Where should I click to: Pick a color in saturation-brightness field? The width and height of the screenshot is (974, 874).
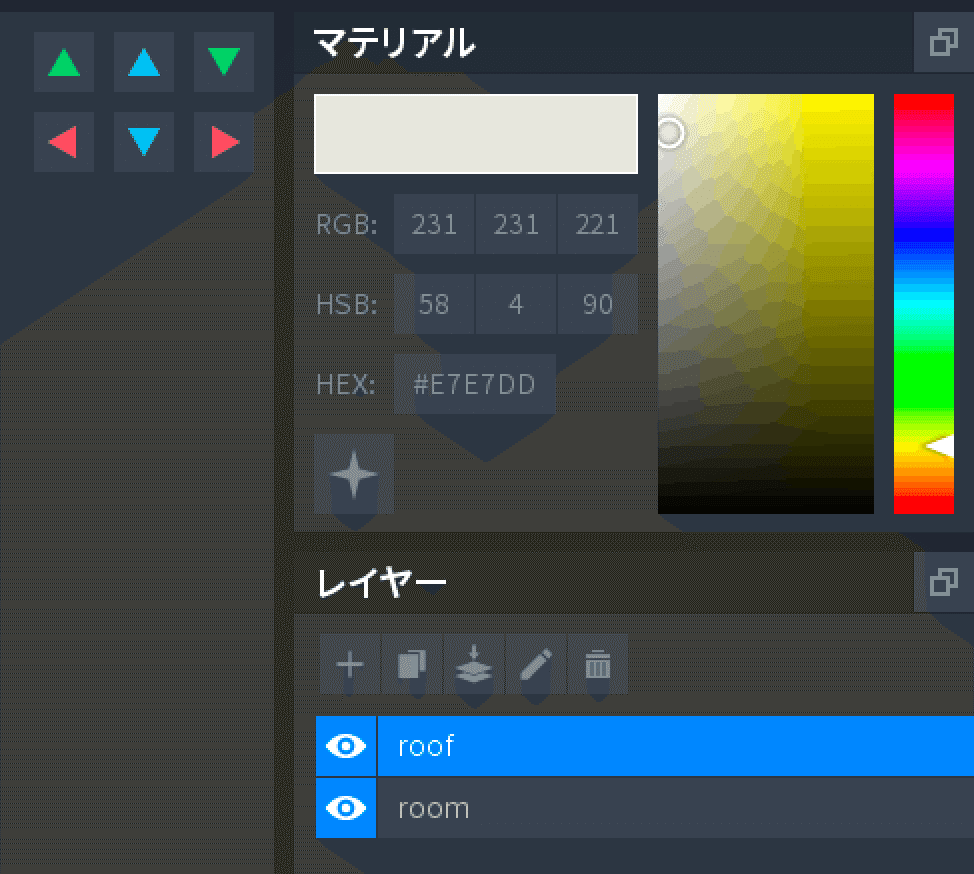point(766,304)
